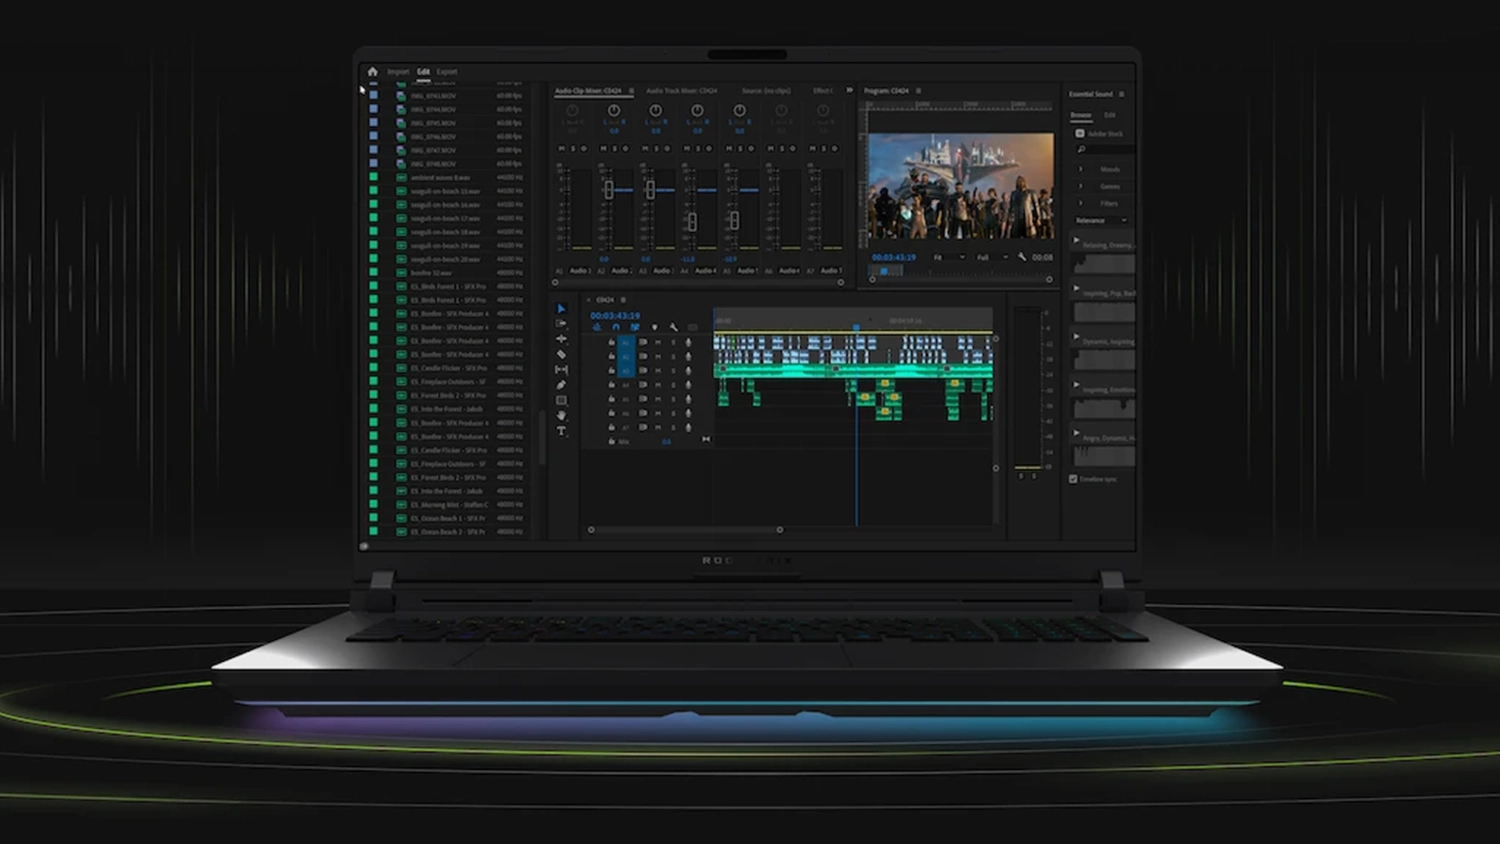Screen dimensions: 1500x844
Task: Click the Audio 4 volume fader
Action: 692,222
